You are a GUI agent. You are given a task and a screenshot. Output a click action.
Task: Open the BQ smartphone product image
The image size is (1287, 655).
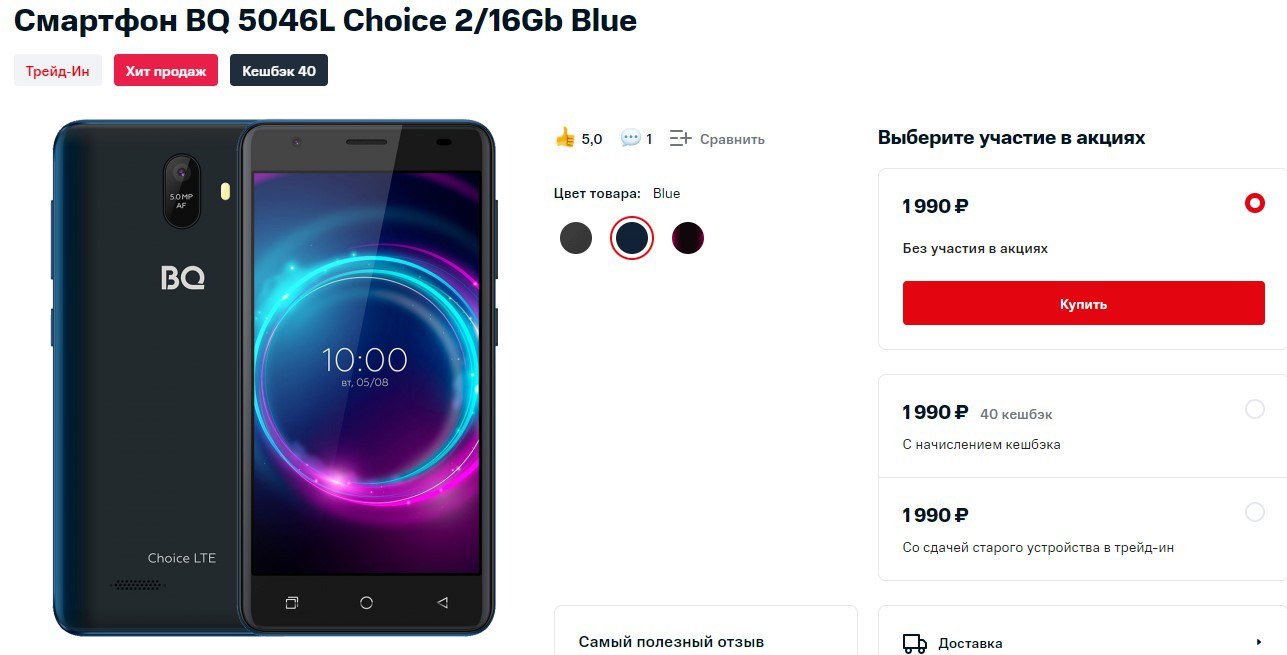point(274,378)
